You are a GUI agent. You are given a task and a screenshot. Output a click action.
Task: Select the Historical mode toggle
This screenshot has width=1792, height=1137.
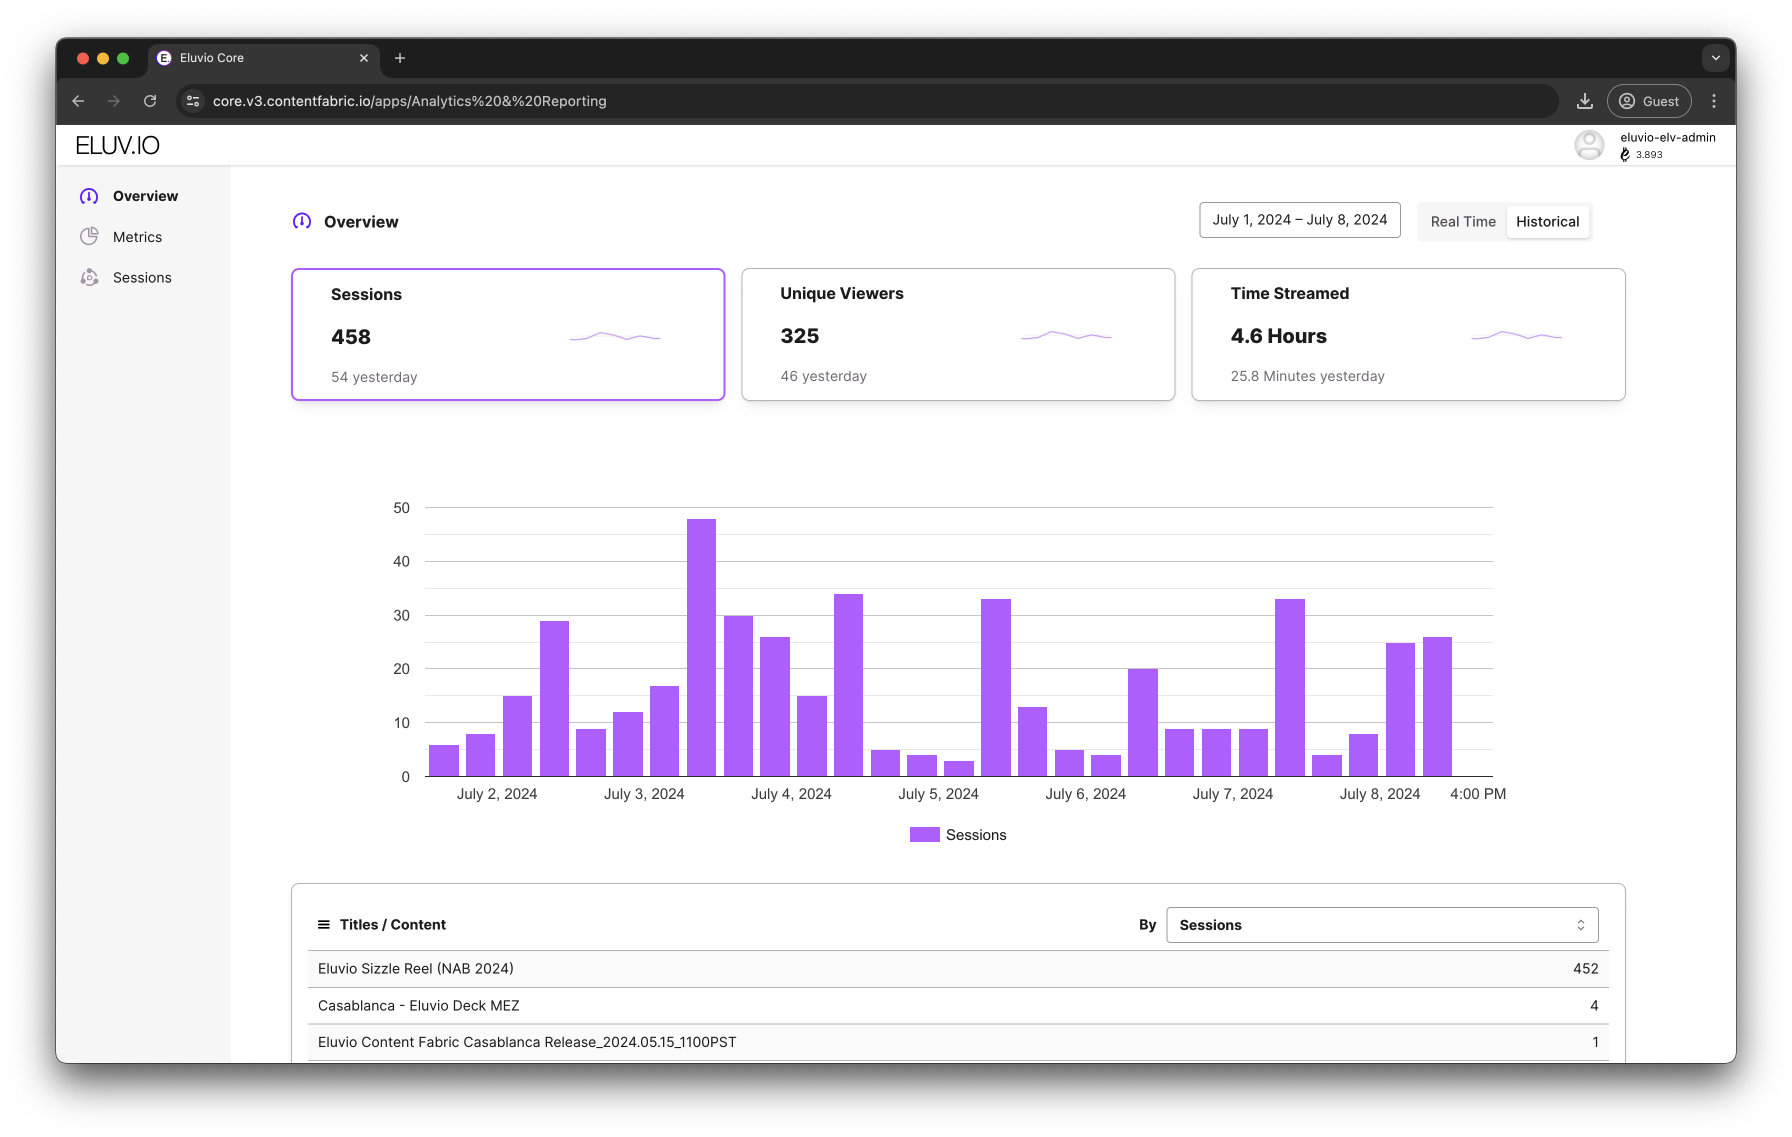point(1547,222)
